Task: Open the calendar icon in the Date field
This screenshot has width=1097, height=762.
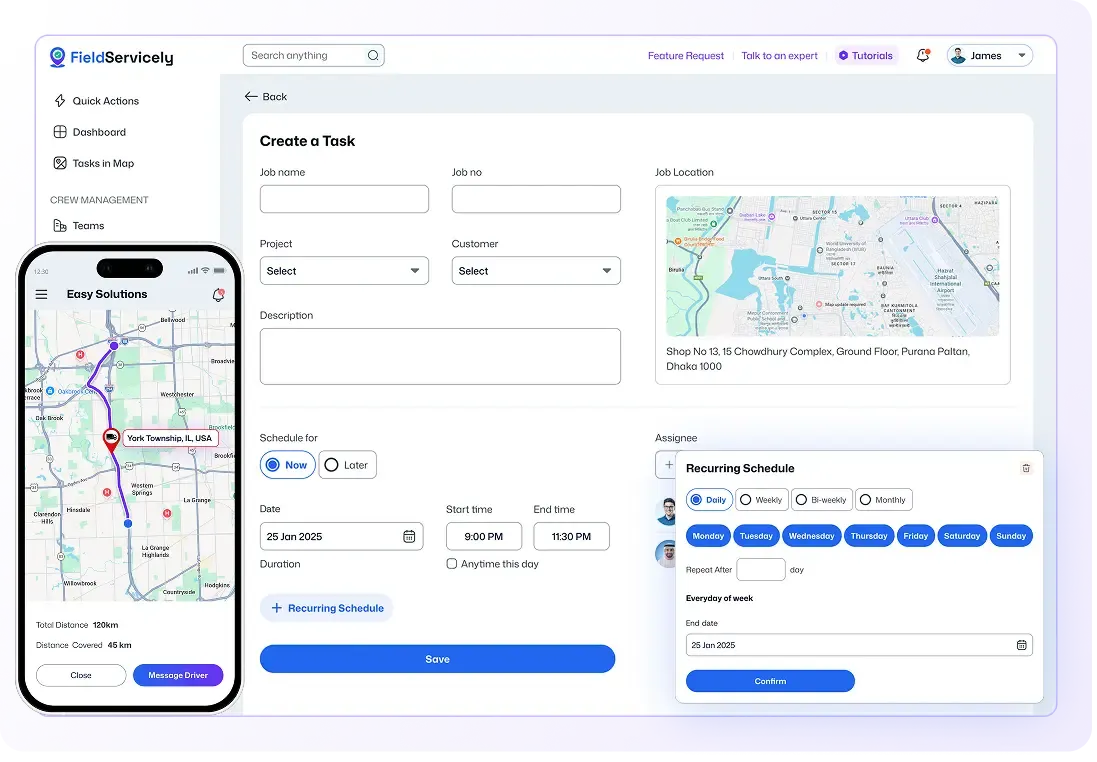Action: click(410, 536)
